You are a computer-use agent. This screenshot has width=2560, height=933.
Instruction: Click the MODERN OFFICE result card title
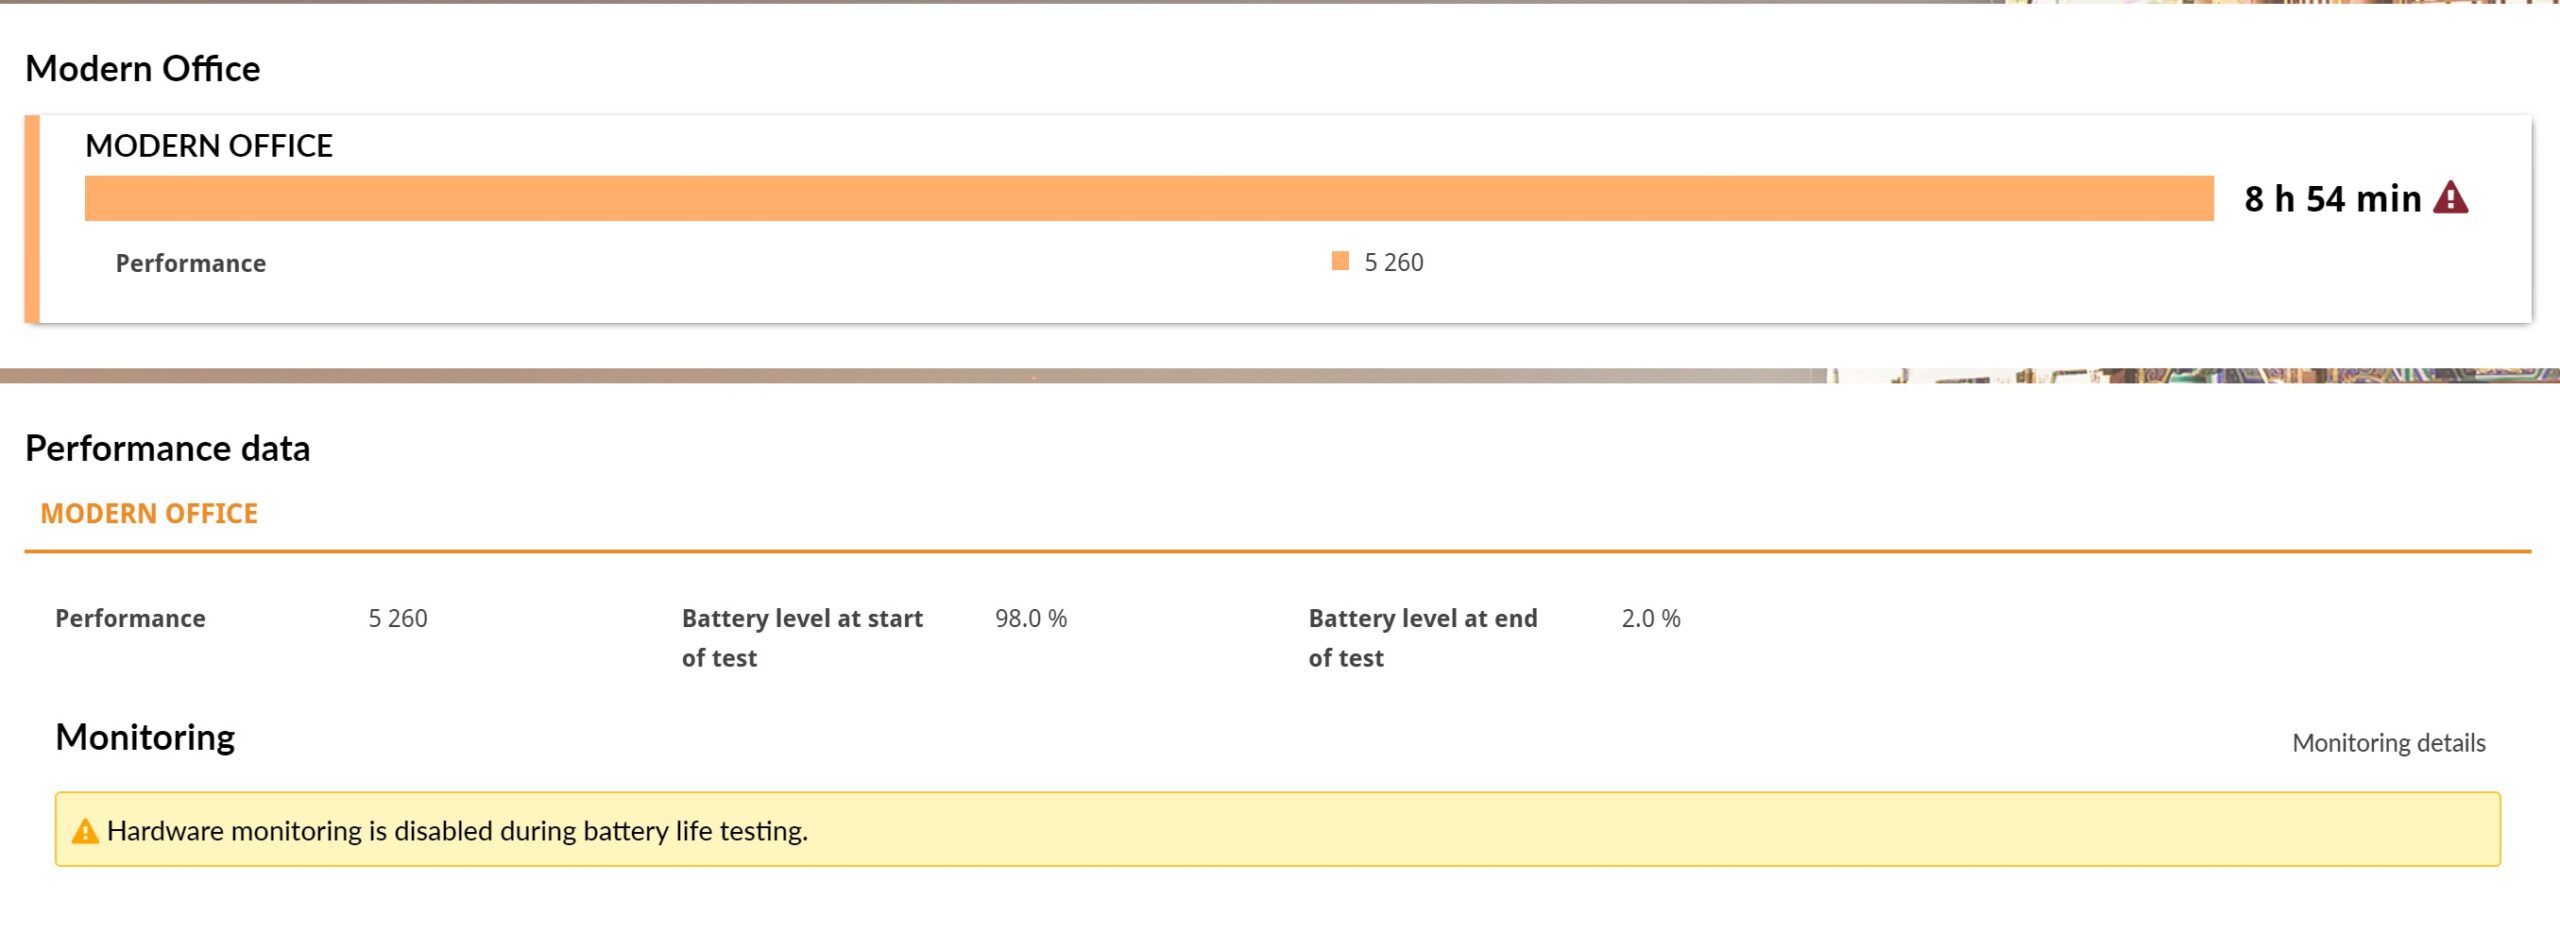tap(209, 146)
